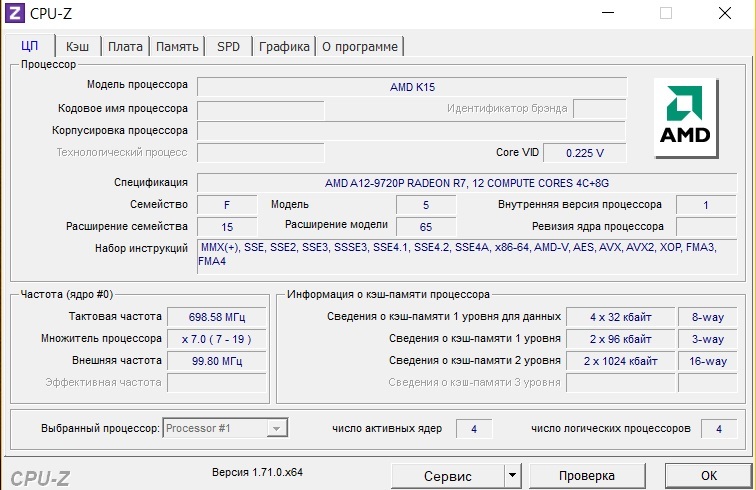Open the arrow menu next to Сервис
Image resolution: width=756 pixels, height=490 pixels.
tap(512, 475)
